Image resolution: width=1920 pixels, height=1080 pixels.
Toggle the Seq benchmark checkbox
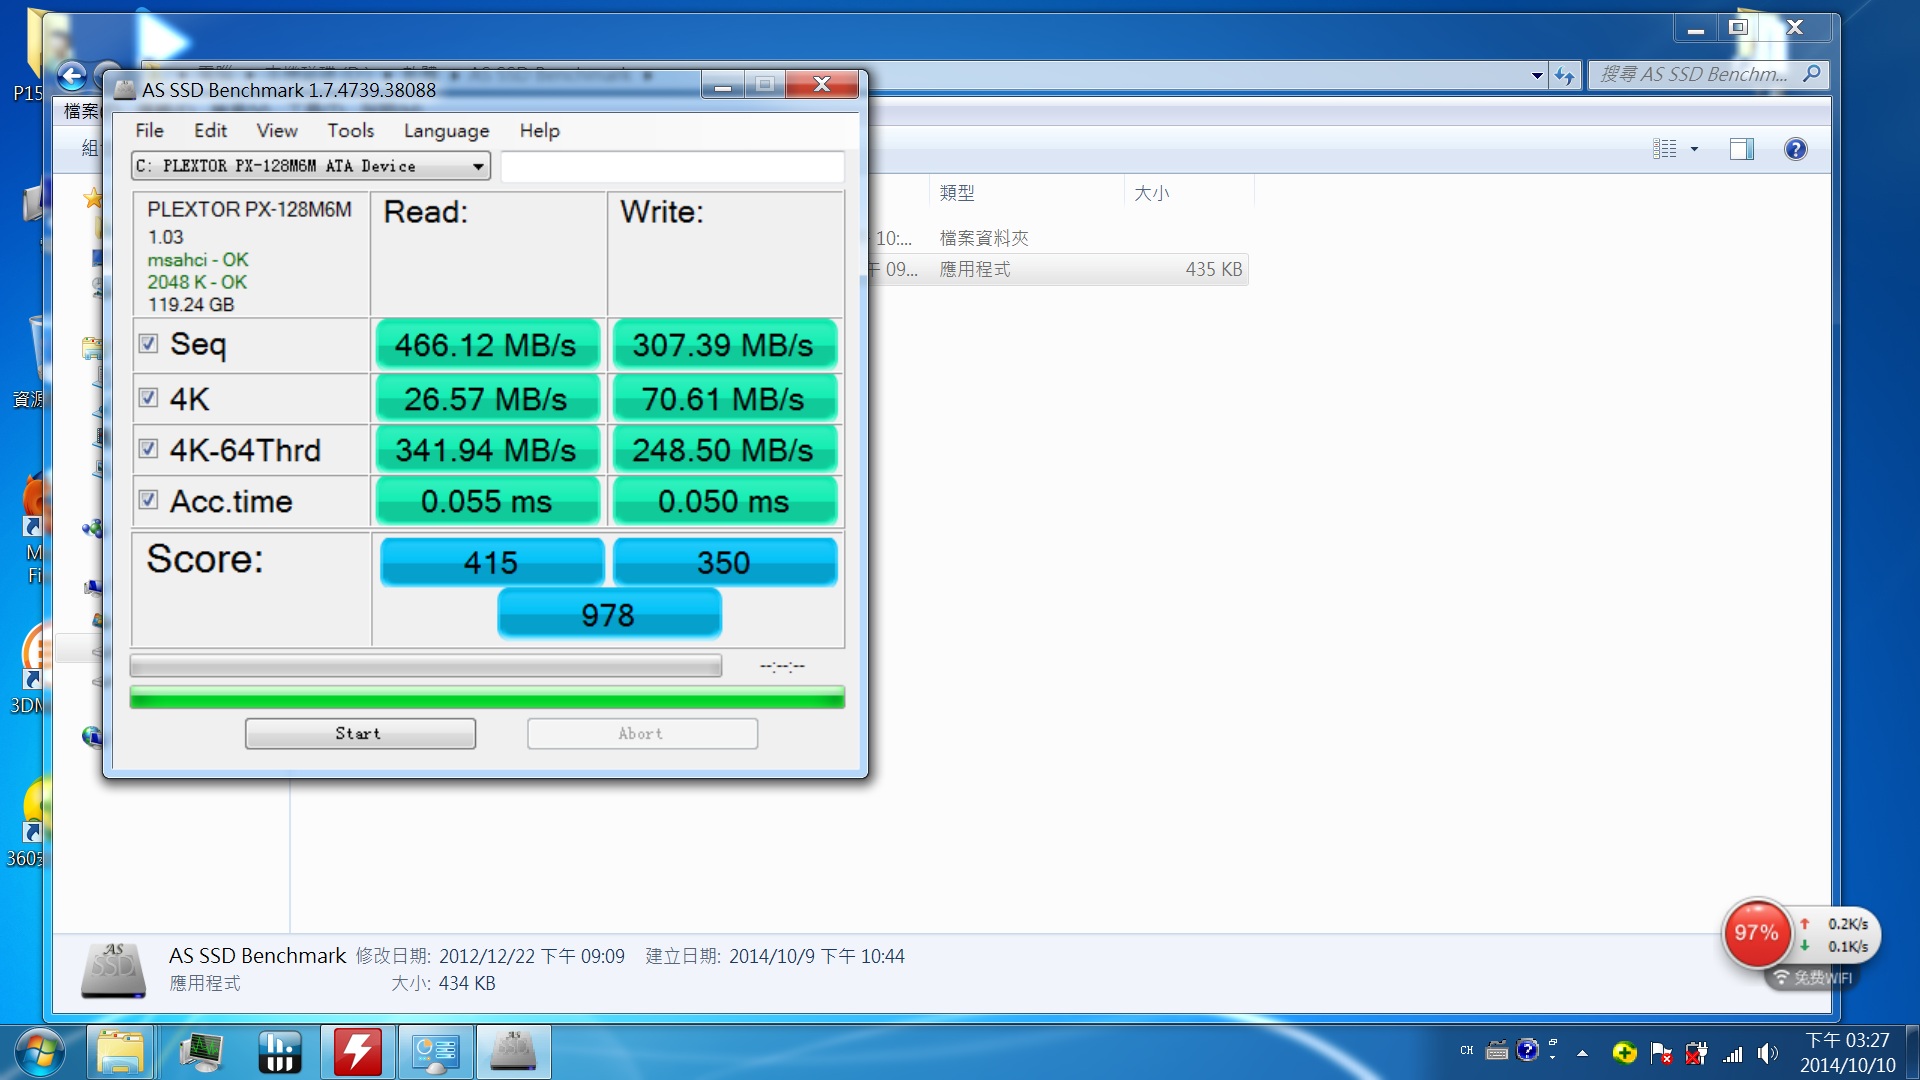[x=148, y=344]
